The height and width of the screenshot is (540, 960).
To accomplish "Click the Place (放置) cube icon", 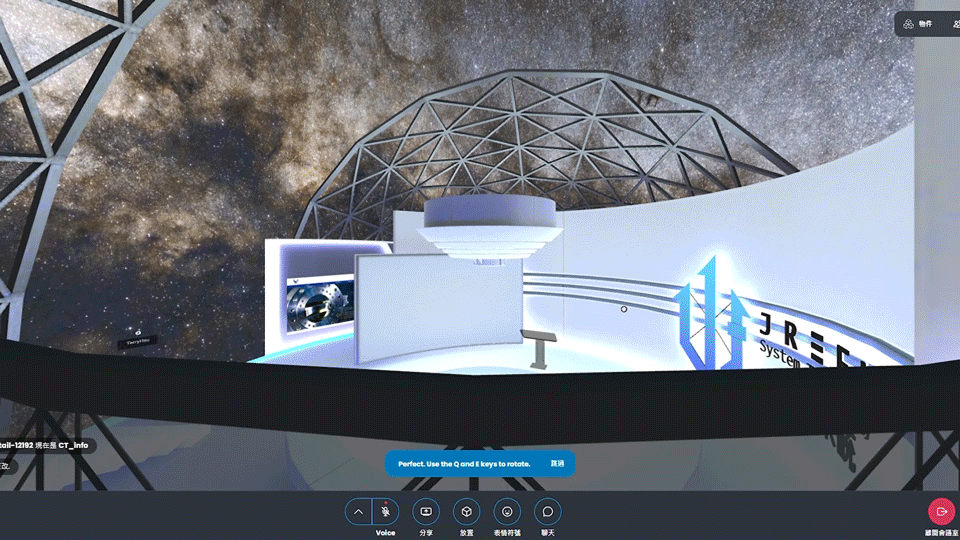I will (x=466, y=511).
